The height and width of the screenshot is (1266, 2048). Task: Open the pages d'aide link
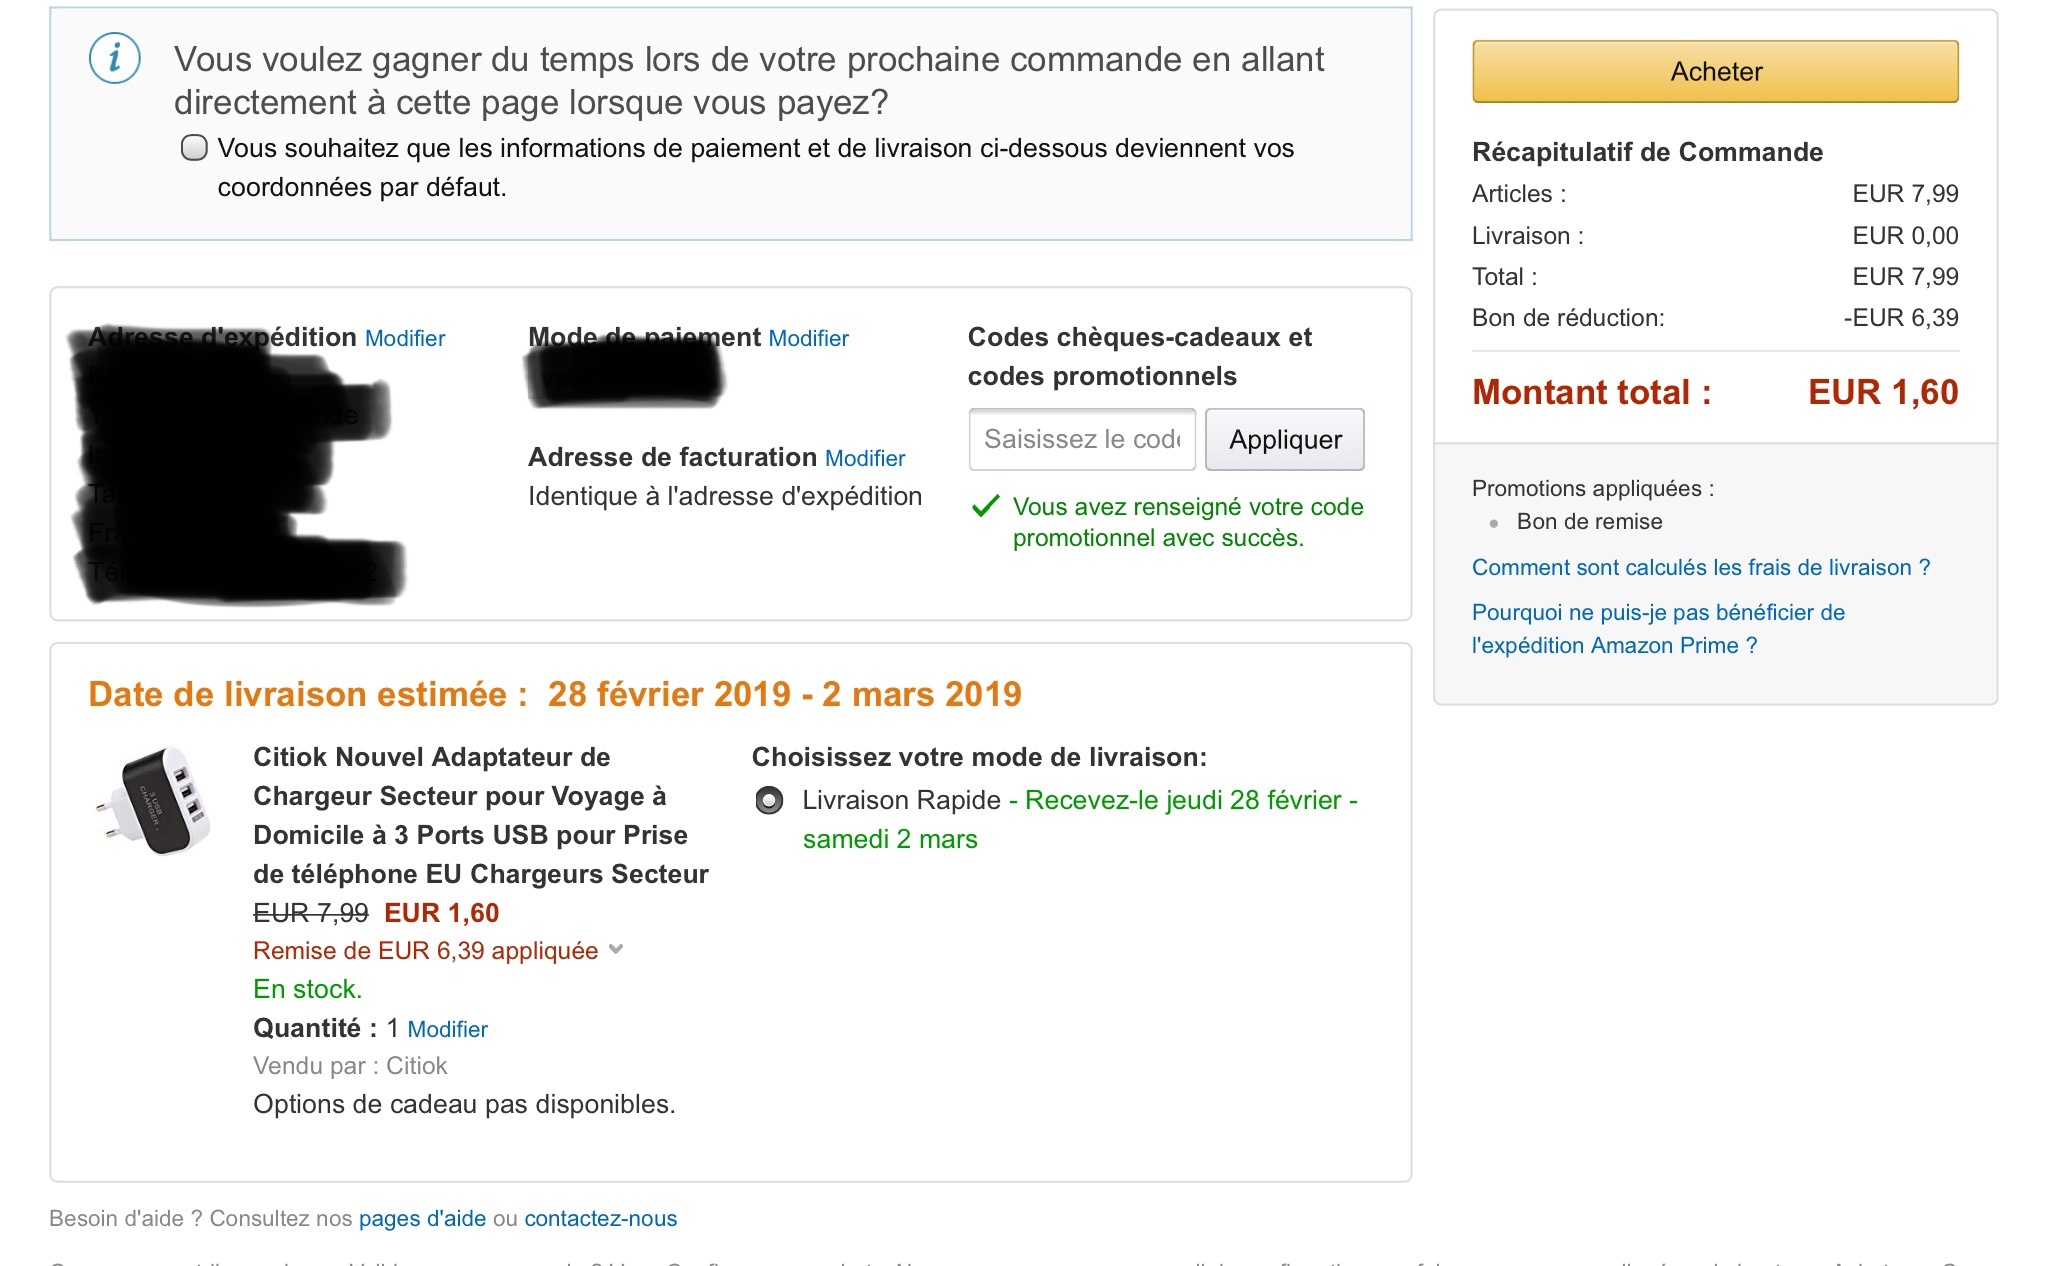coord(422,1219)
